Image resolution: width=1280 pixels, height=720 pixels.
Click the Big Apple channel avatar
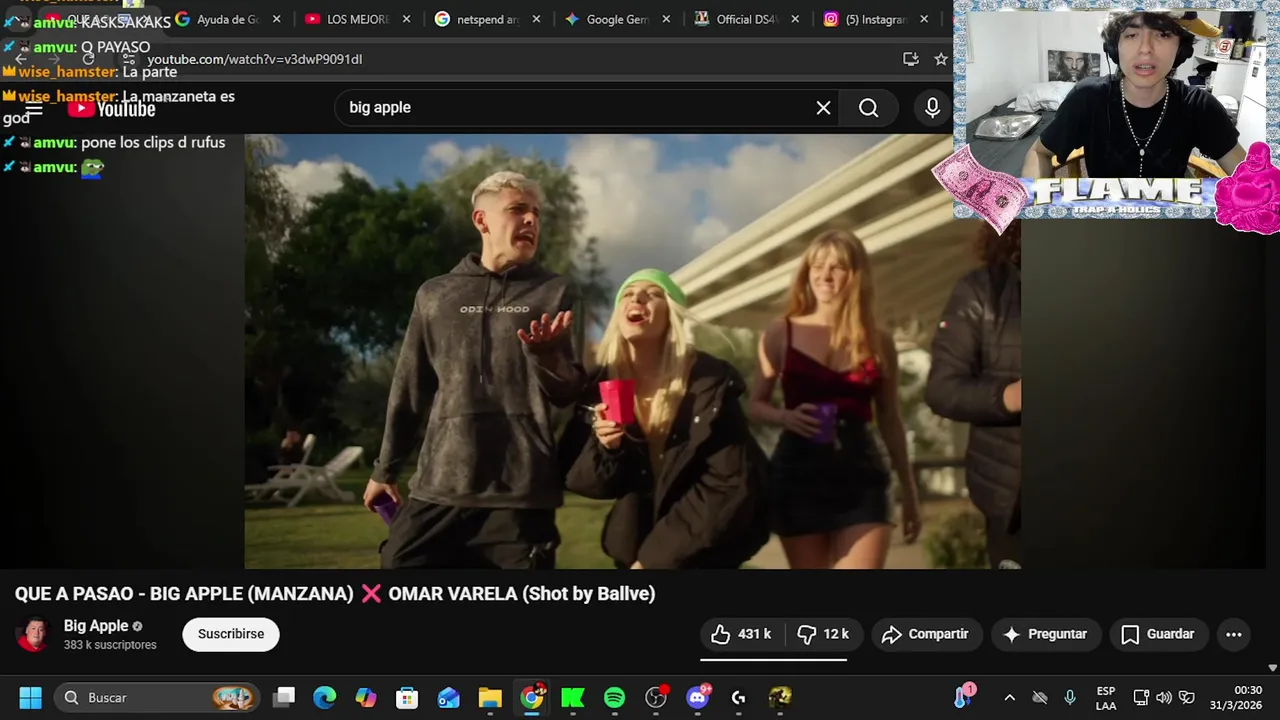click(x=32, y=634)
